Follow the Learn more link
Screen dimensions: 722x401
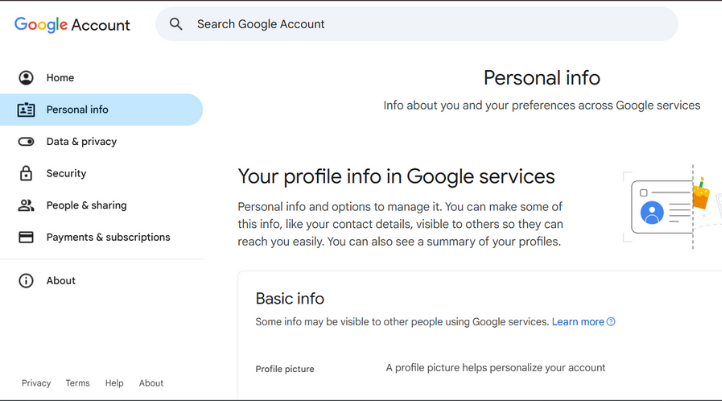coord(578,322)
